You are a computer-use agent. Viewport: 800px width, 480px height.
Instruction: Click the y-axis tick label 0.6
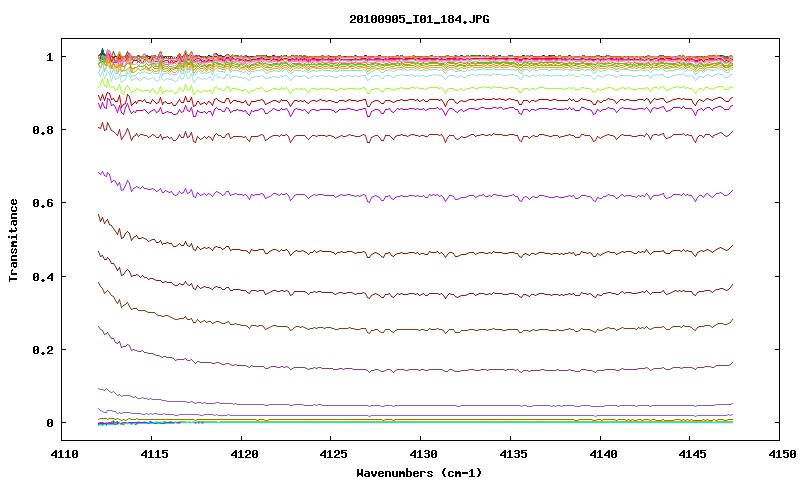[x=43, y=203]
